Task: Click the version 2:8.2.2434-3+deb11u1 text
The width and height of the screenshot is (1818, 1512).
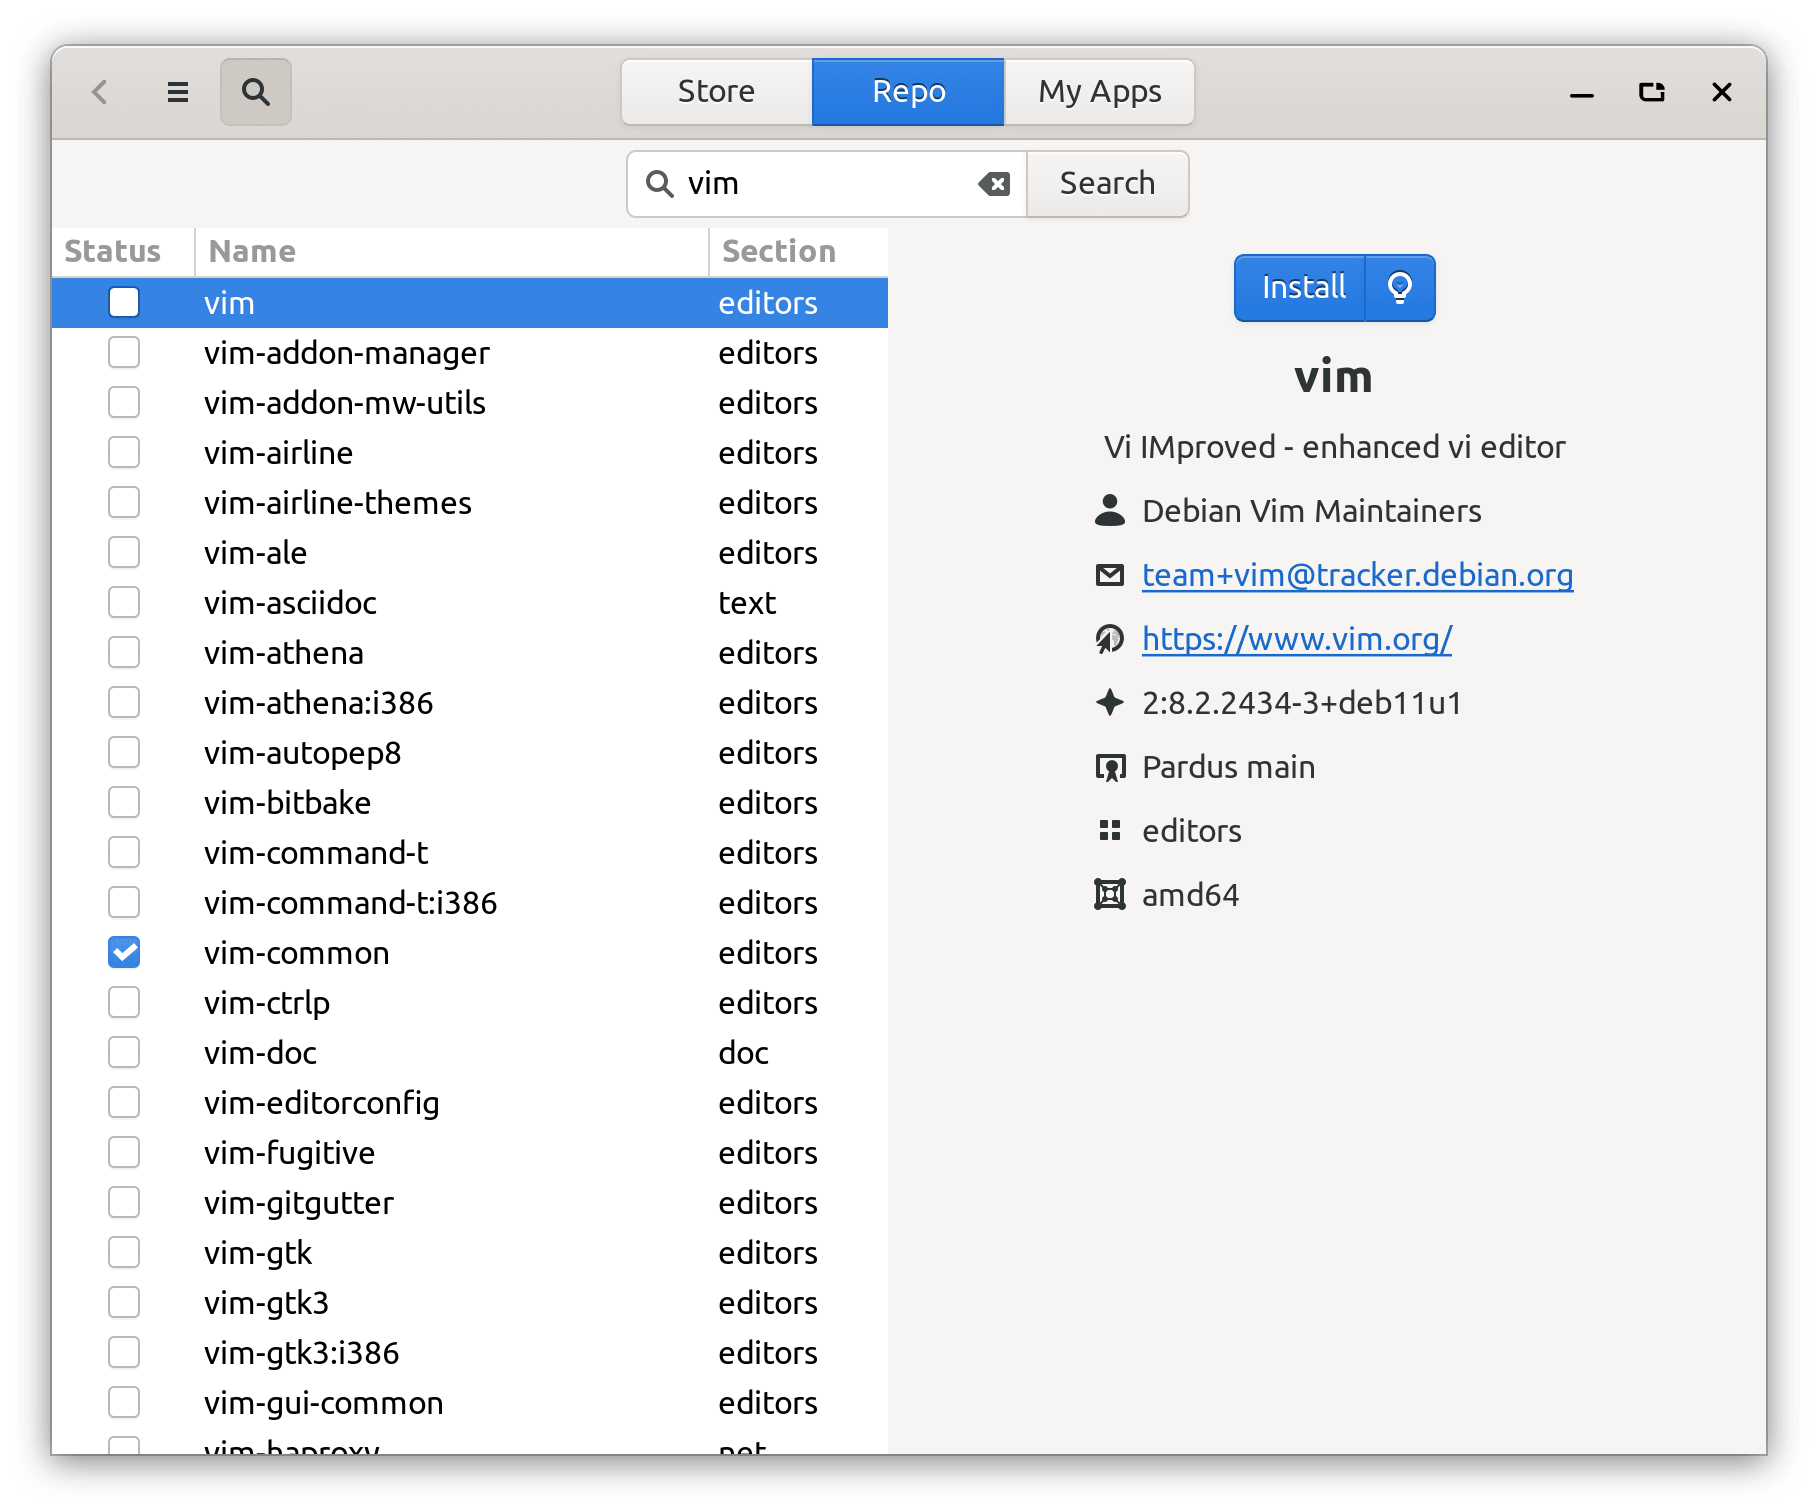Action: tap(1302, 702)
